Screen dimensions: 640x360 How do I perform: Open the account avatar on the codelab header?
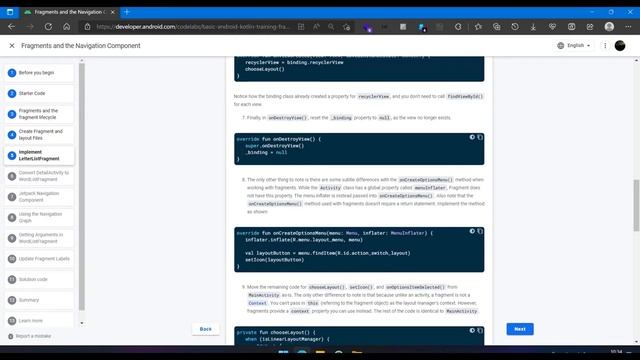[620, 46]
